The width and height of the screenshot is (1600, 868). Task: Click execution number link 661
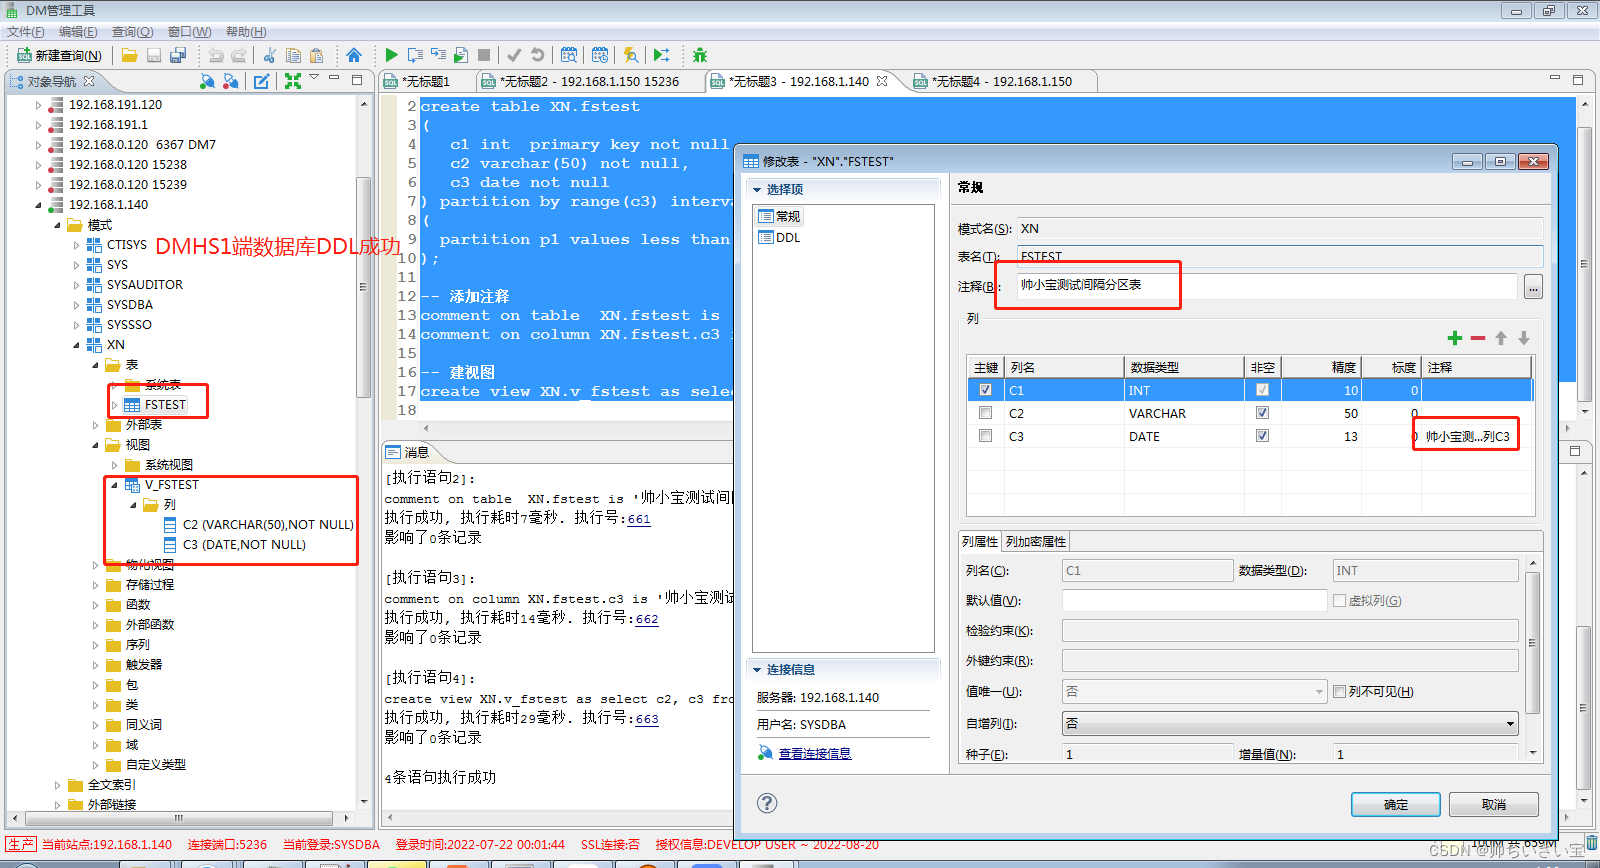pos(639,520)
